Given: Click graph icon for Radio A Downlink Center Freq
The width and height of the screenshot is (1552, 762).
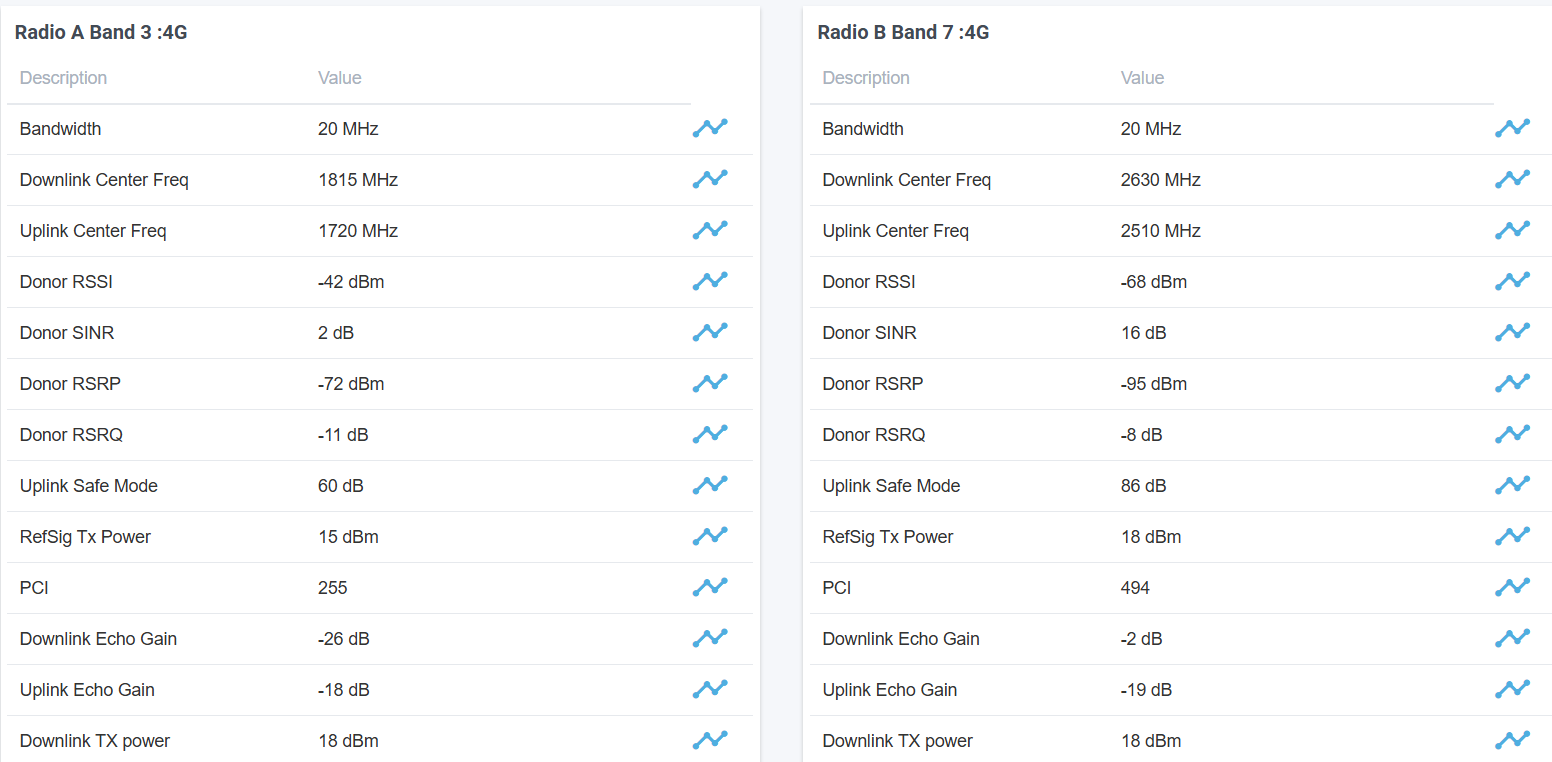Looking at the screenshot, I should pos(710,179).
